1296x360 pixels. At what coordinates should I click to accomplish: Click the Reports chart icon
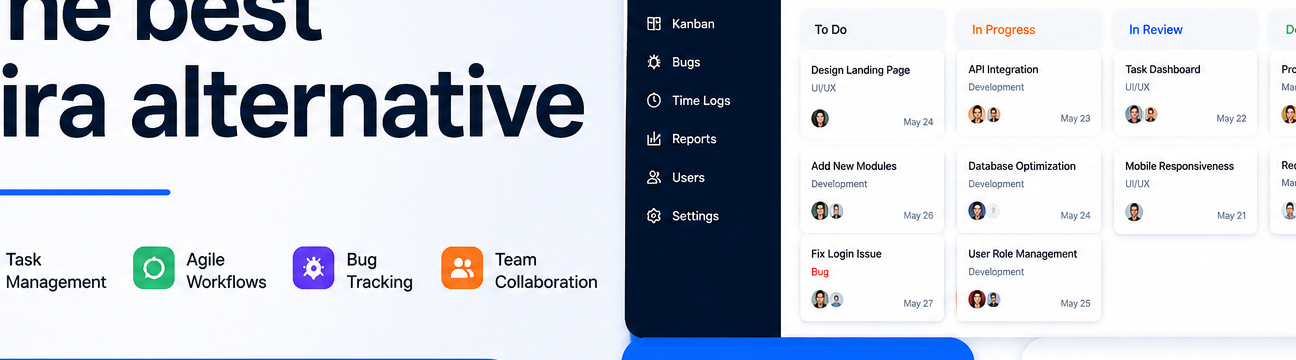[x=654, y=139]
